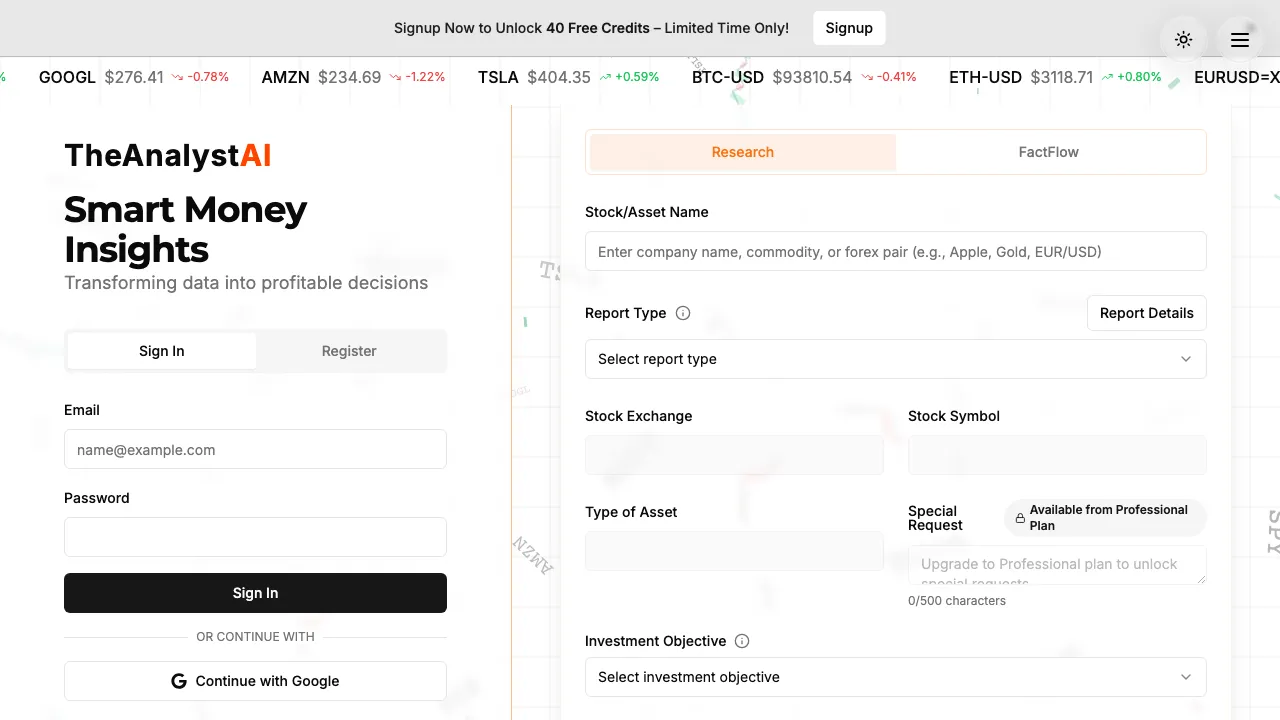Click the Signup button in the banner
1280x720 pixels.
click(x=849, y=28)
